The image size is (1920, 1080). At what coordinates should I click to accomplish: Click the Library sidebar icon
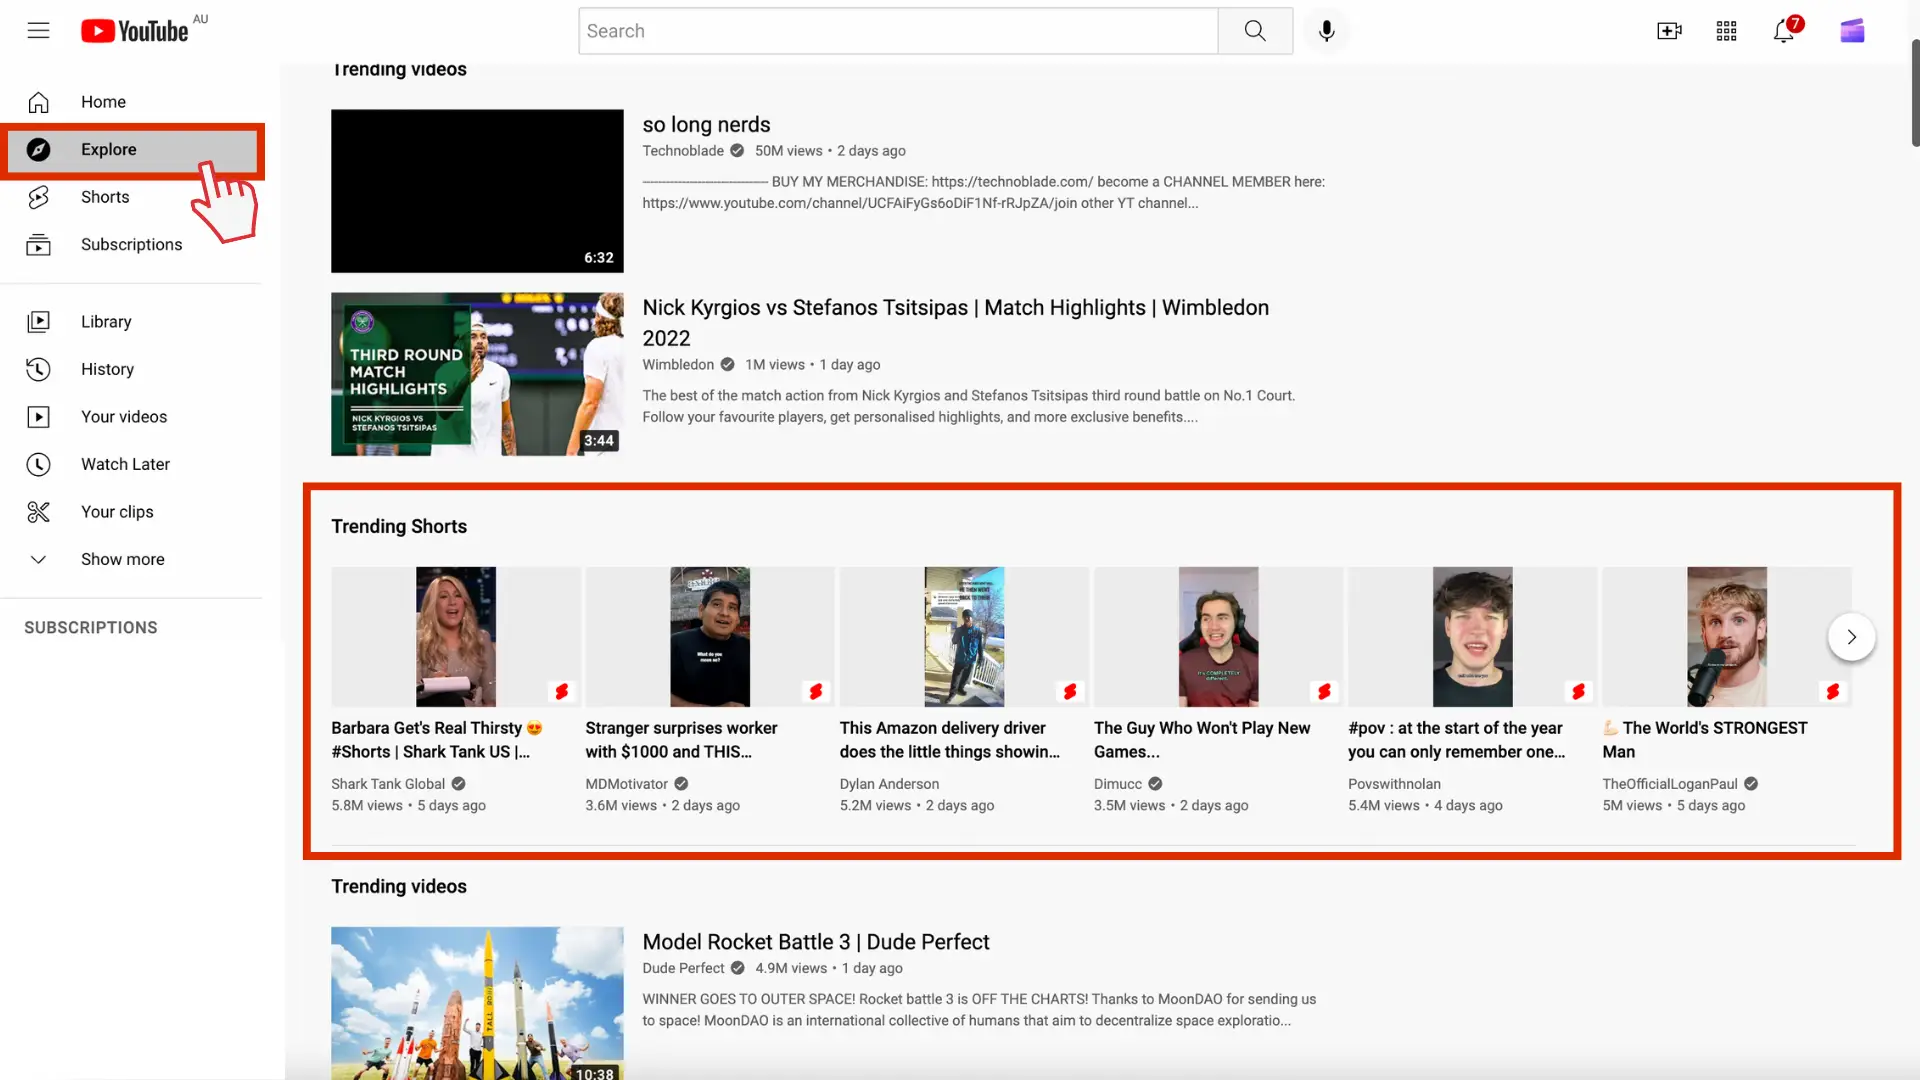(x=38, y=322)
